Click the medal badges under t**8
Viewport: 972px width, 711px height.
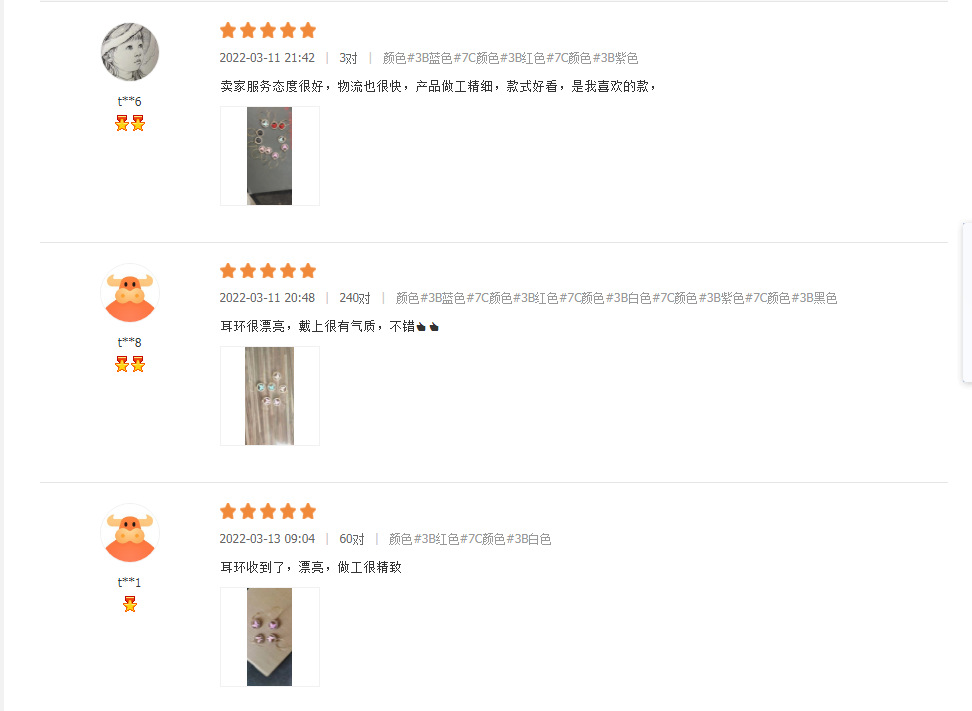[130, 364]
